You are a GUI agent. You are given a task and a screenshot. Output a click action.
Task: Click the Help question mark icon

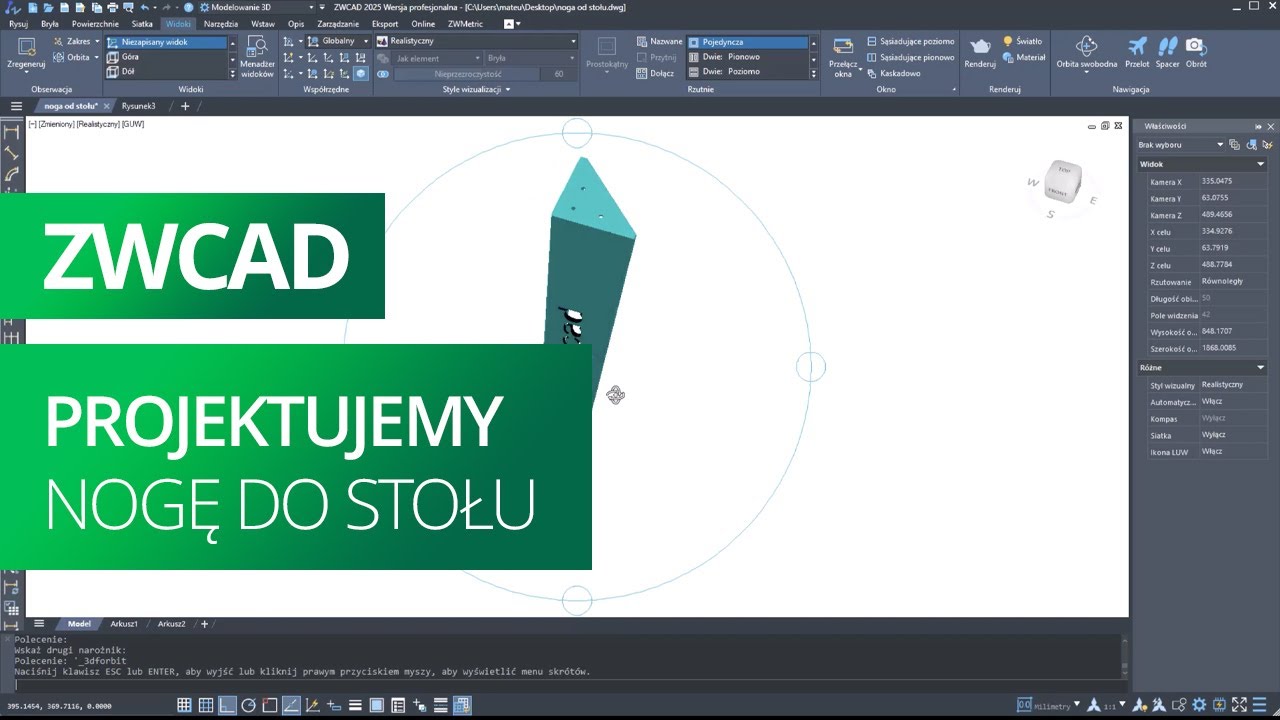point(188,7)
